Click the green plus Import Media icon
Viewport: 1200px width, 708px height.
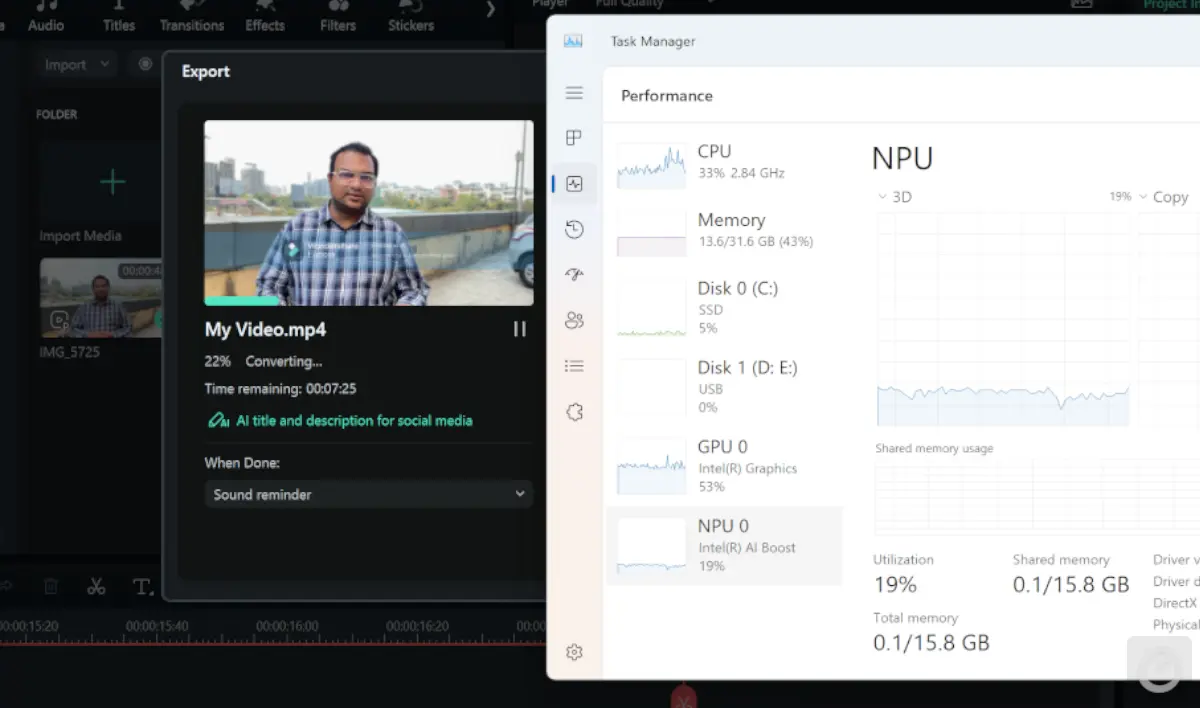[x=113, y=182]
